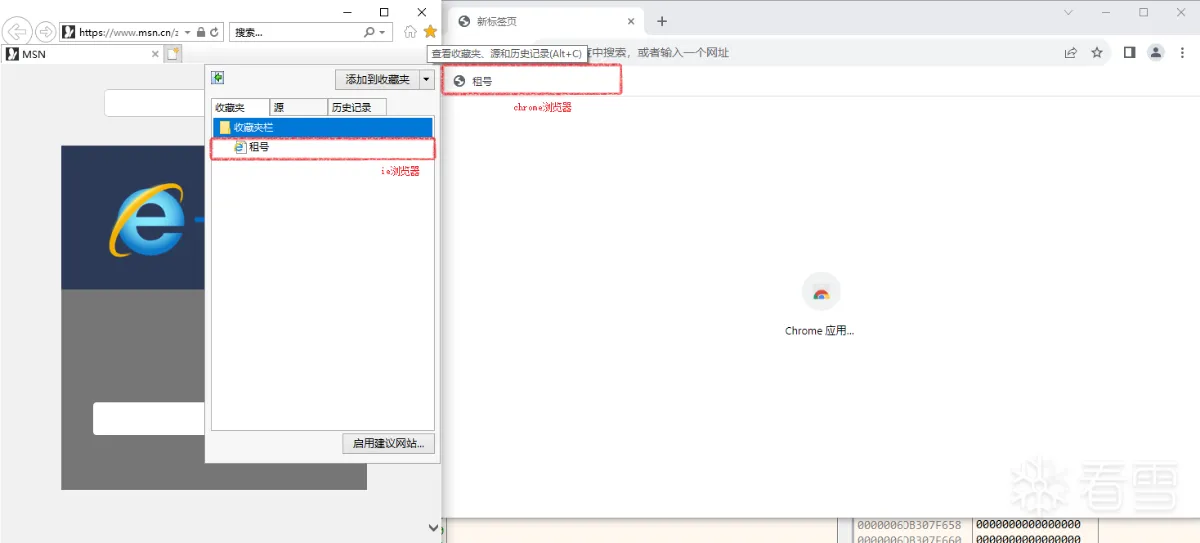Viewport: 1200px width, 543px height.
Task: Click the white input box in the gray MSN area
Action: coord(149,419)
